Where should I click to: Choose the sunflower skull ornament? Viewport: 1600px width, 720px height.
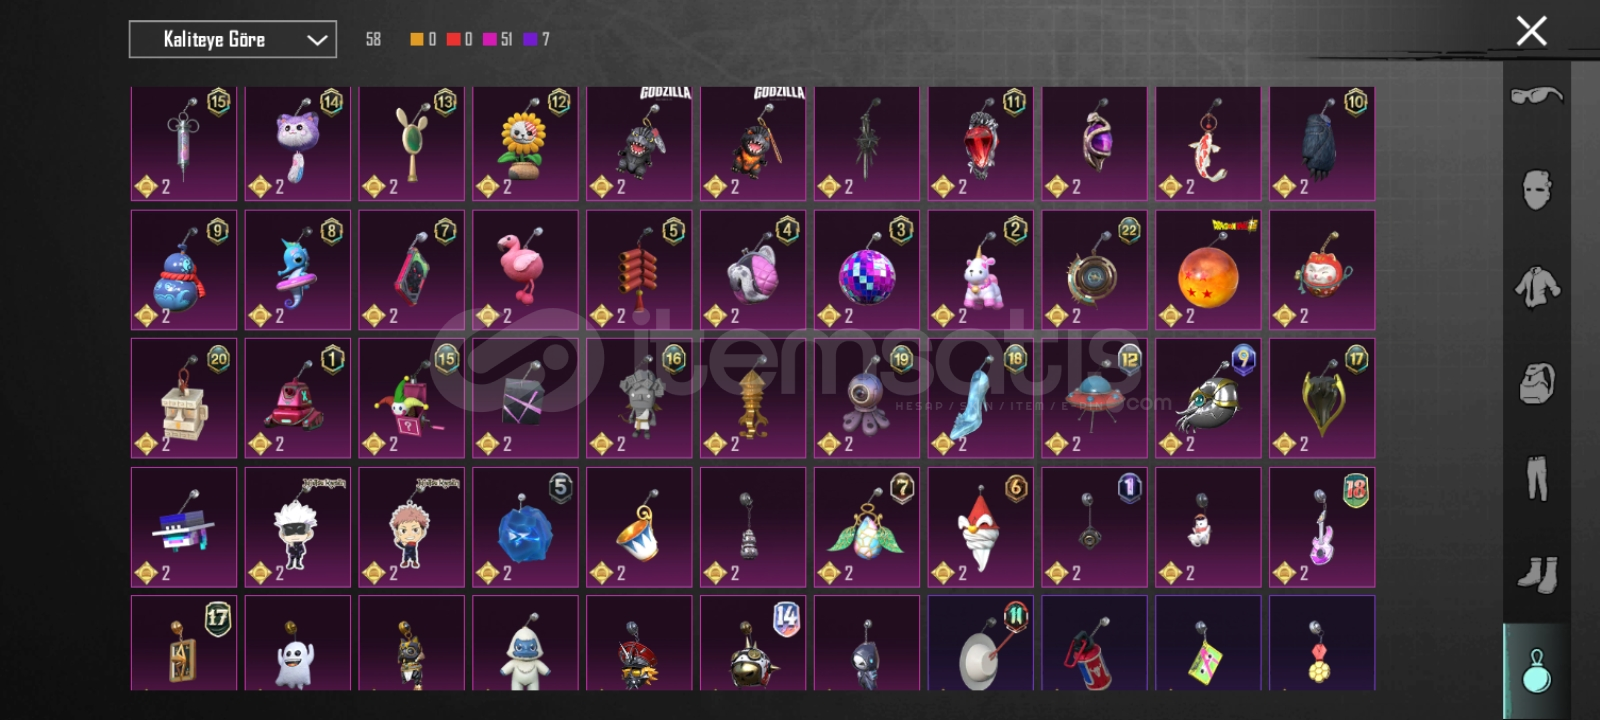coord(525,143)
